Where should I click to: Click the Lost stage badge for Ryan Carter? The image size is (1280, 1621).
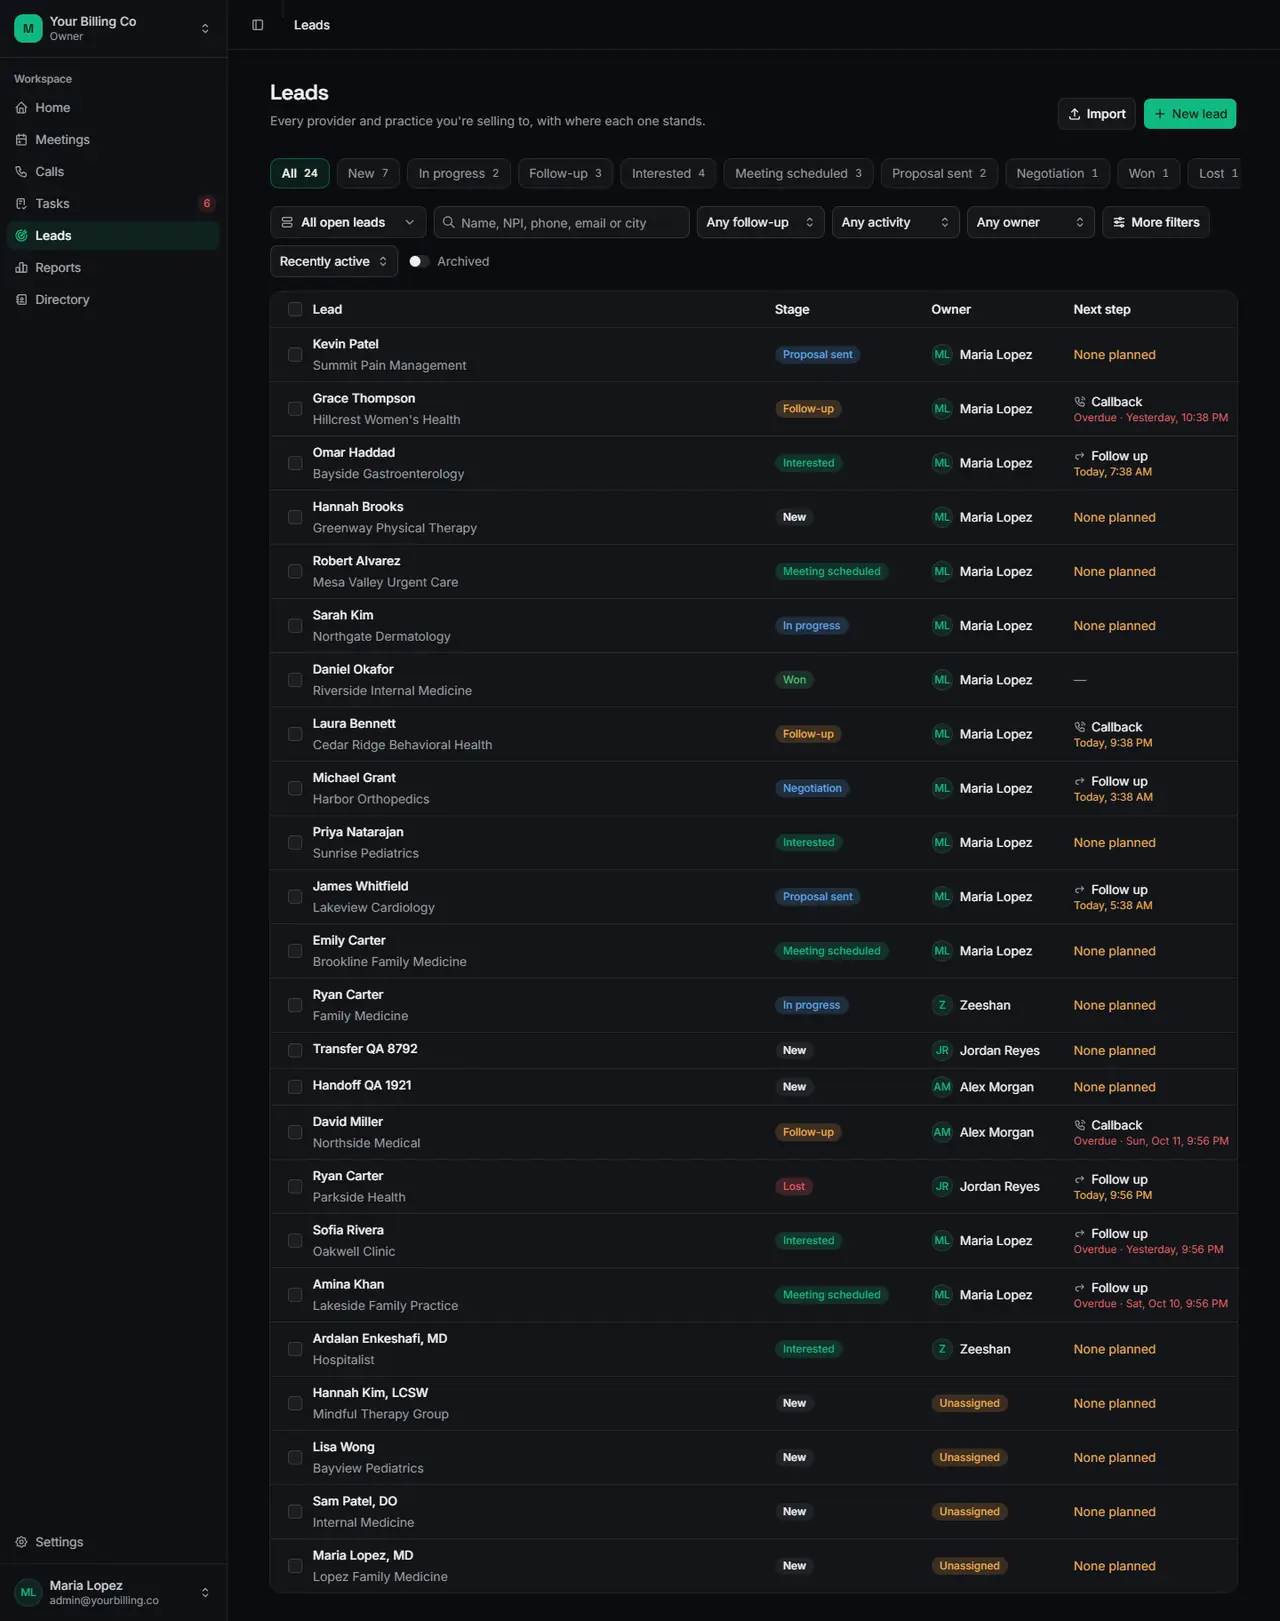point(793,1187)
